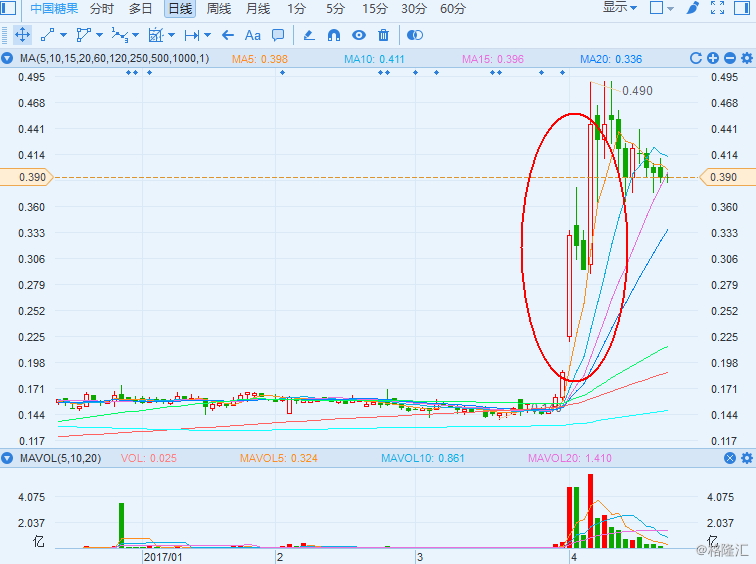This screenshot has width=756, height=564.
Task: Select the 日线 daily chart tab
Action: [x=180, y=8]
